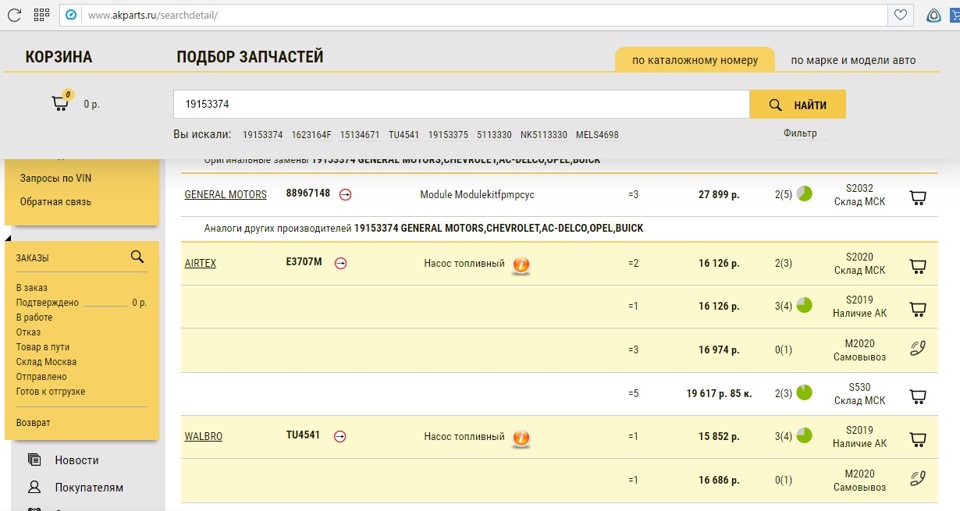Open Запросы по VIN menu item
Image resolution: width=960 pixels, height=511 pixels.
[x=56, y=178]
